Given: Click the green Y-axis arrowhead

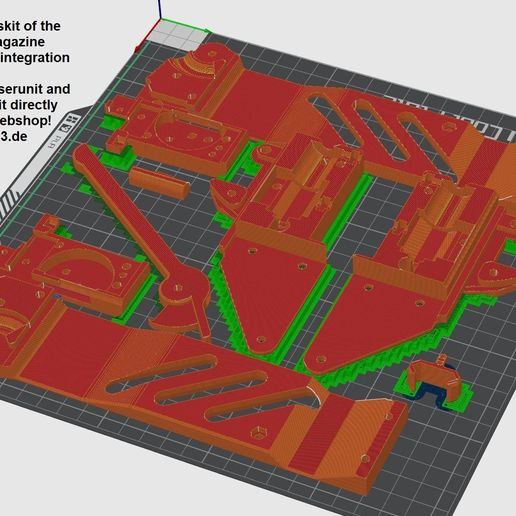Looking at the screenshot, I should point(208,31).
